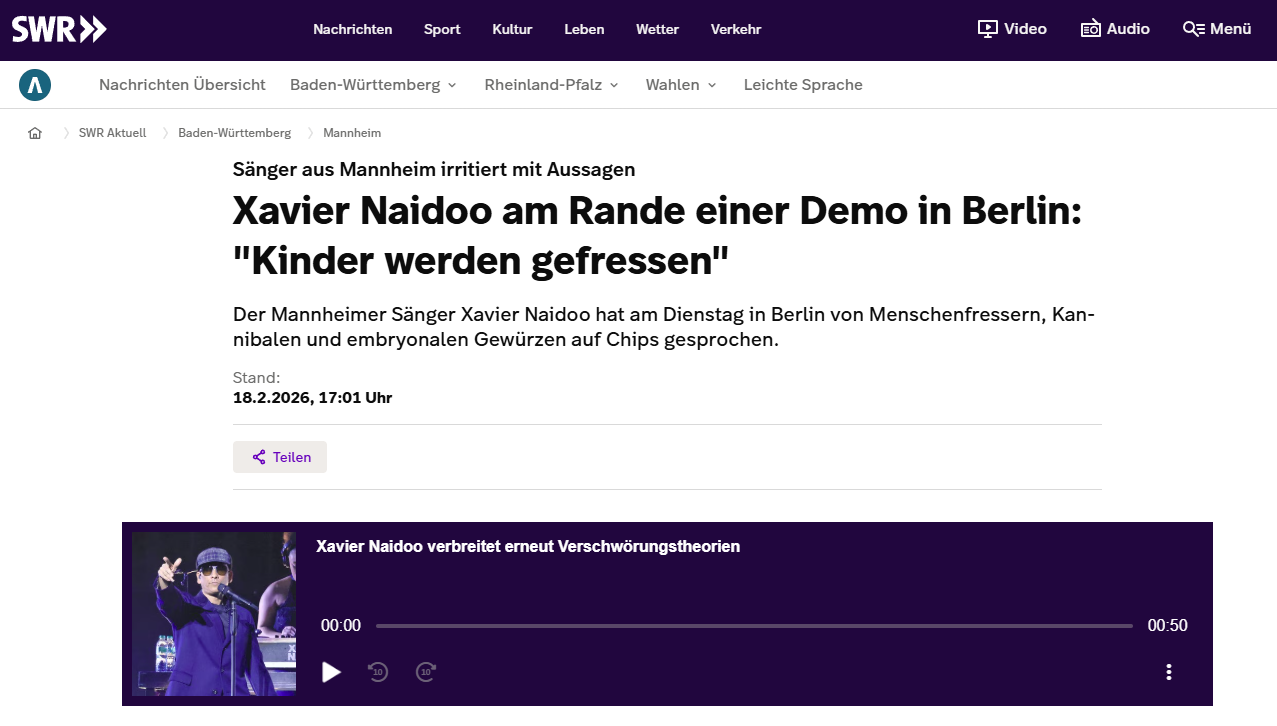
Task: Play the Xavier Naidoo audio clip
Action: (x=332, y=672)
